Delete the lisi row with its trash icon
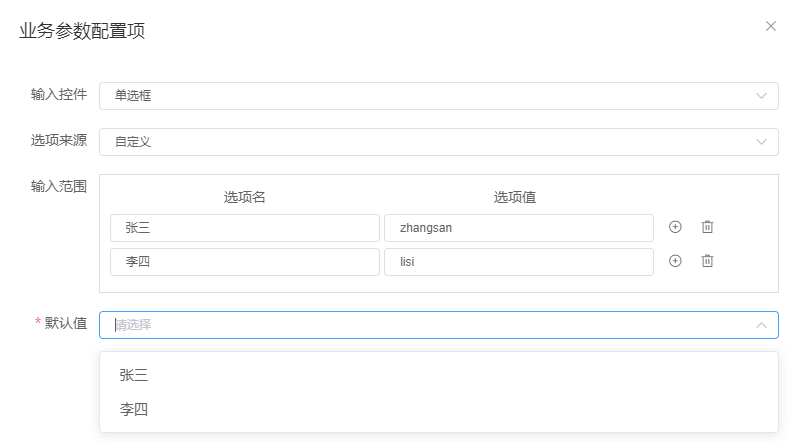The height and width of the screenshot is (443, 798). tap(707, 261)
